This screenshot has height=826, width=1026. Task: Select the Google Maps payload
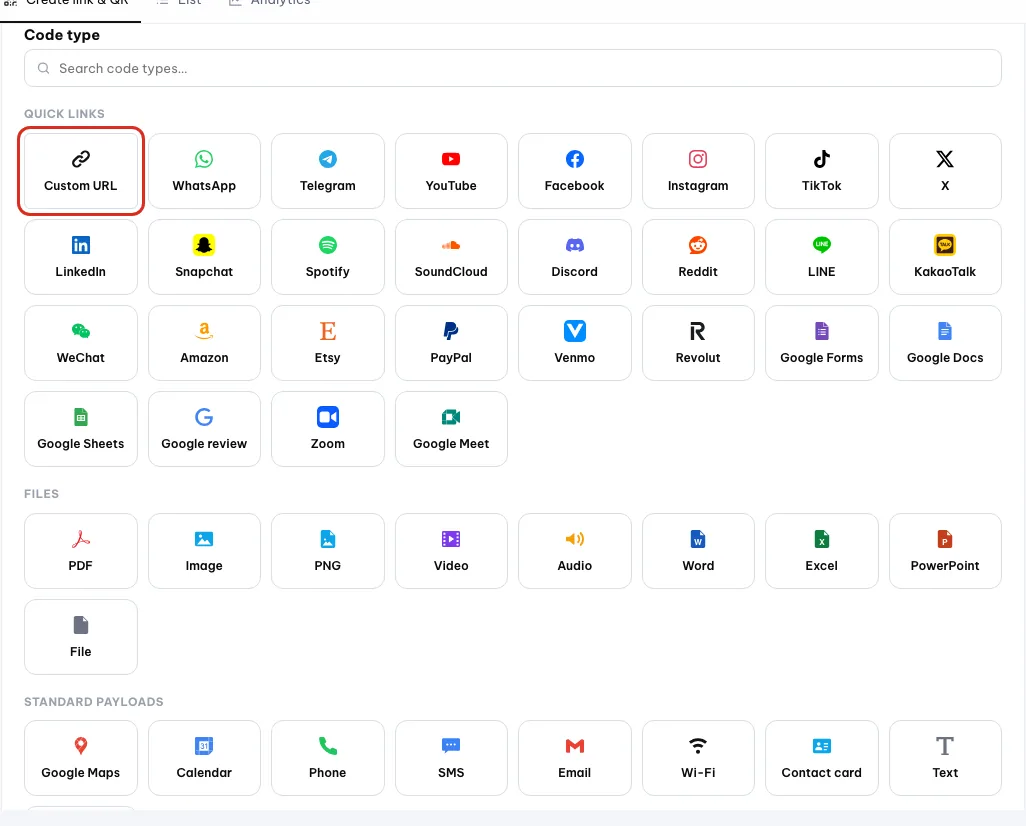click(x=80, y=758)
